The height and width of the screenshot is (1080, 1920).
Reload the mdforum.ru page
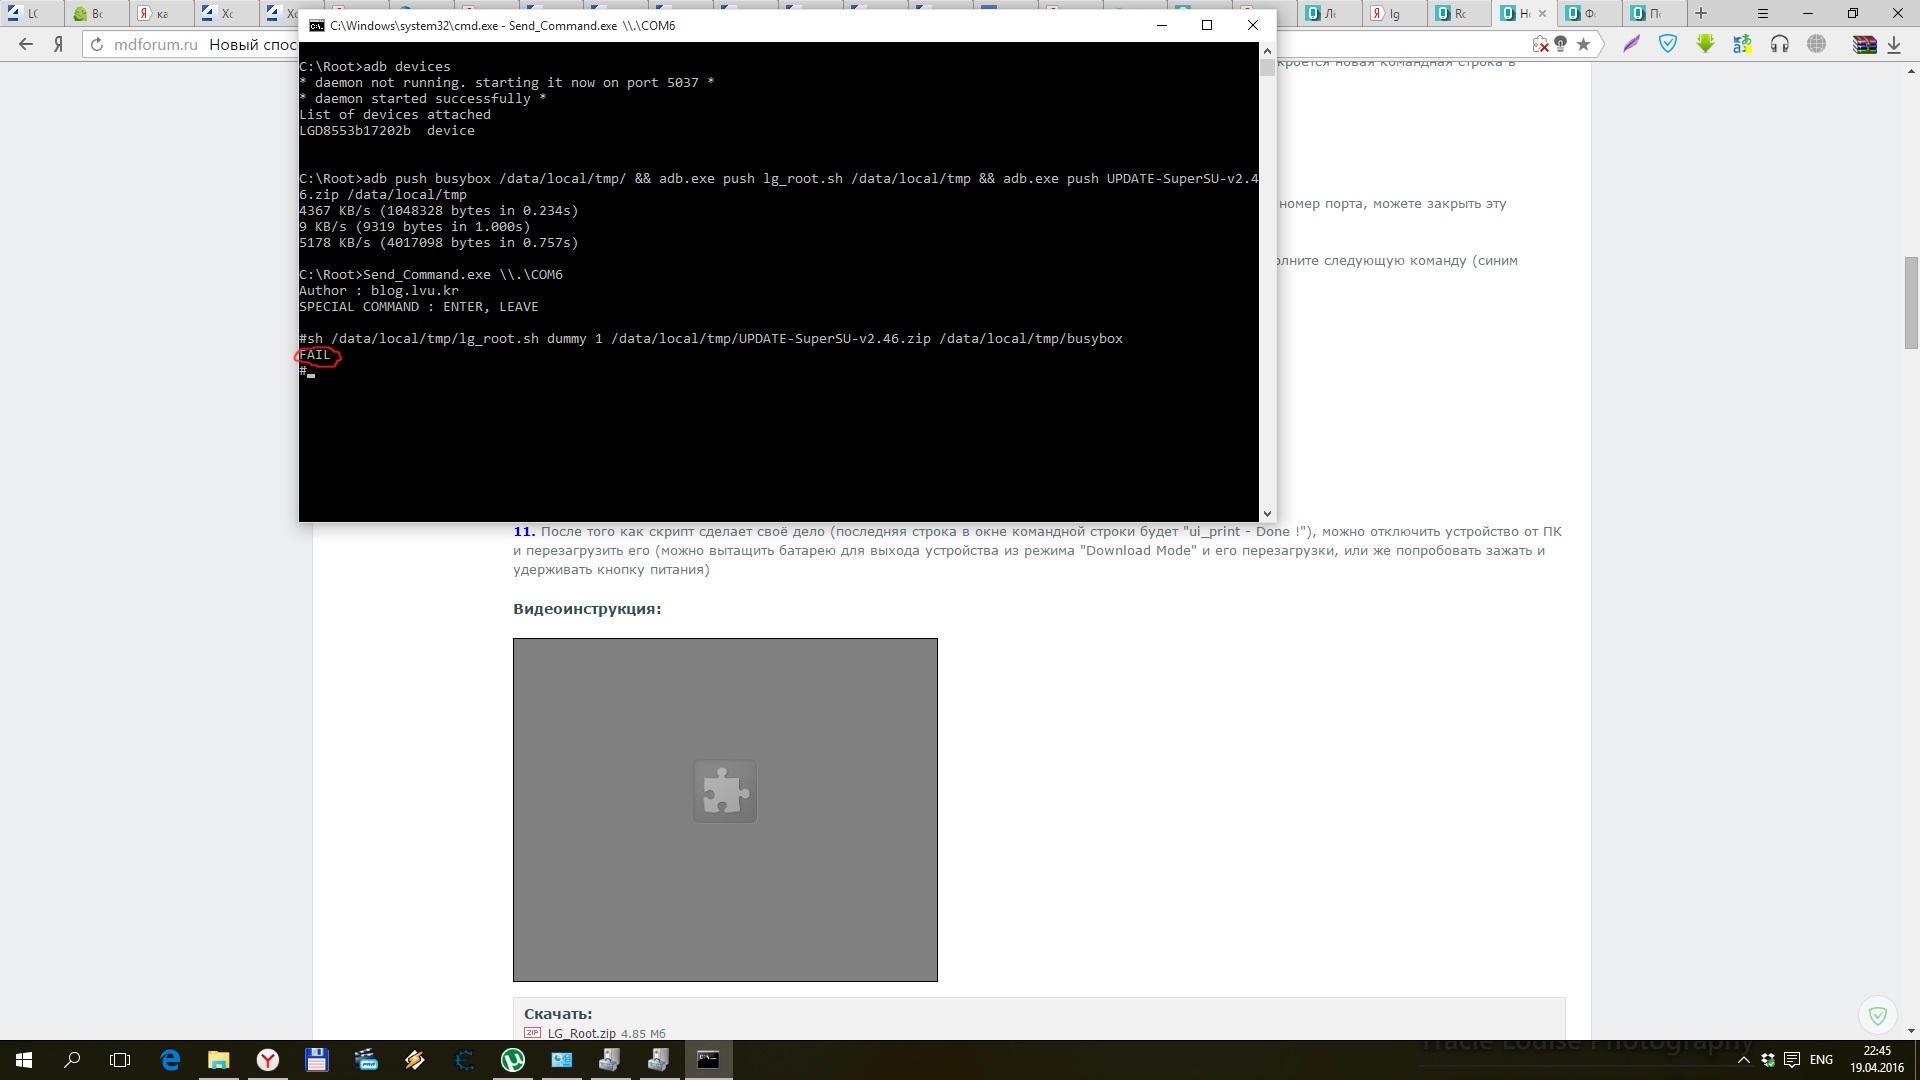coord(97,44)
